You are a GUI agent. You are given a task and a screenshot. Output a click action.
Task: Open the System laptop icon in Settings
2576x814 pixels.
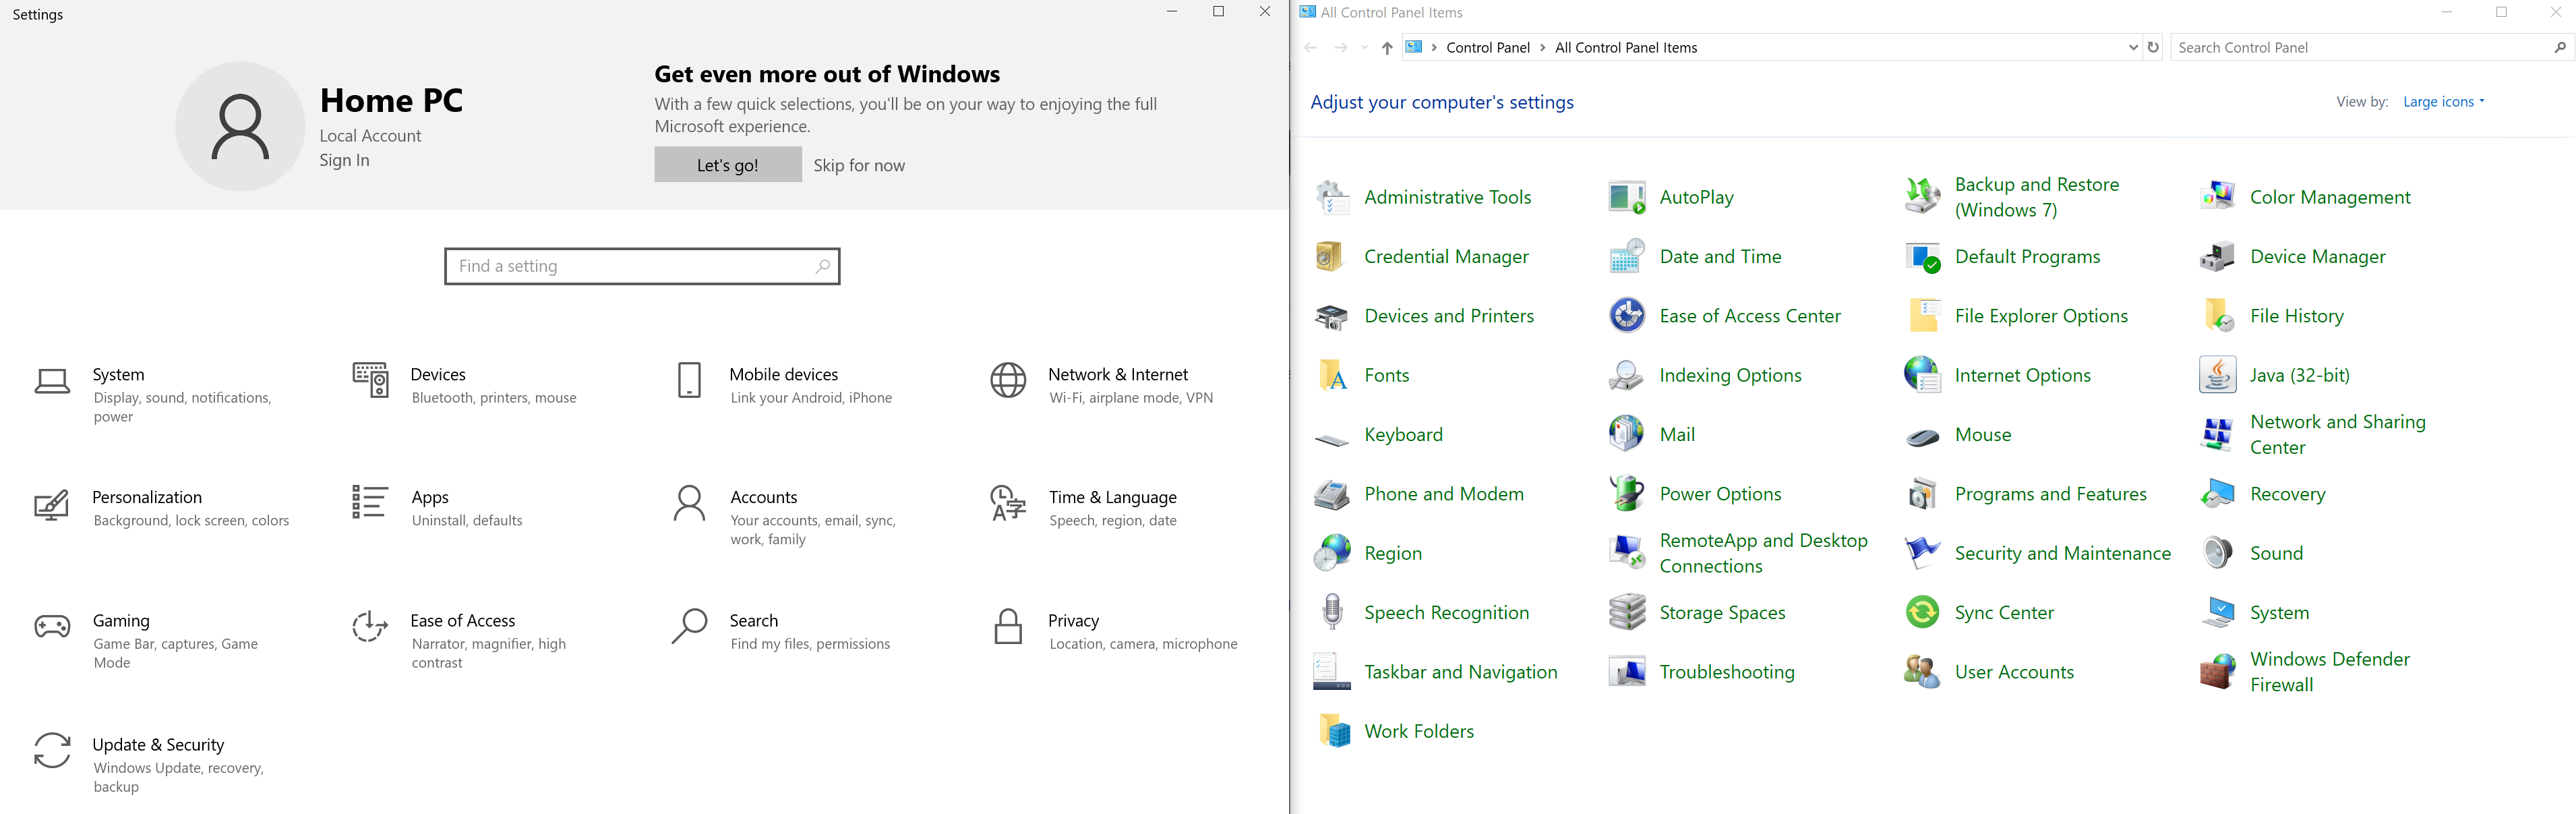[x=52, y=381]
